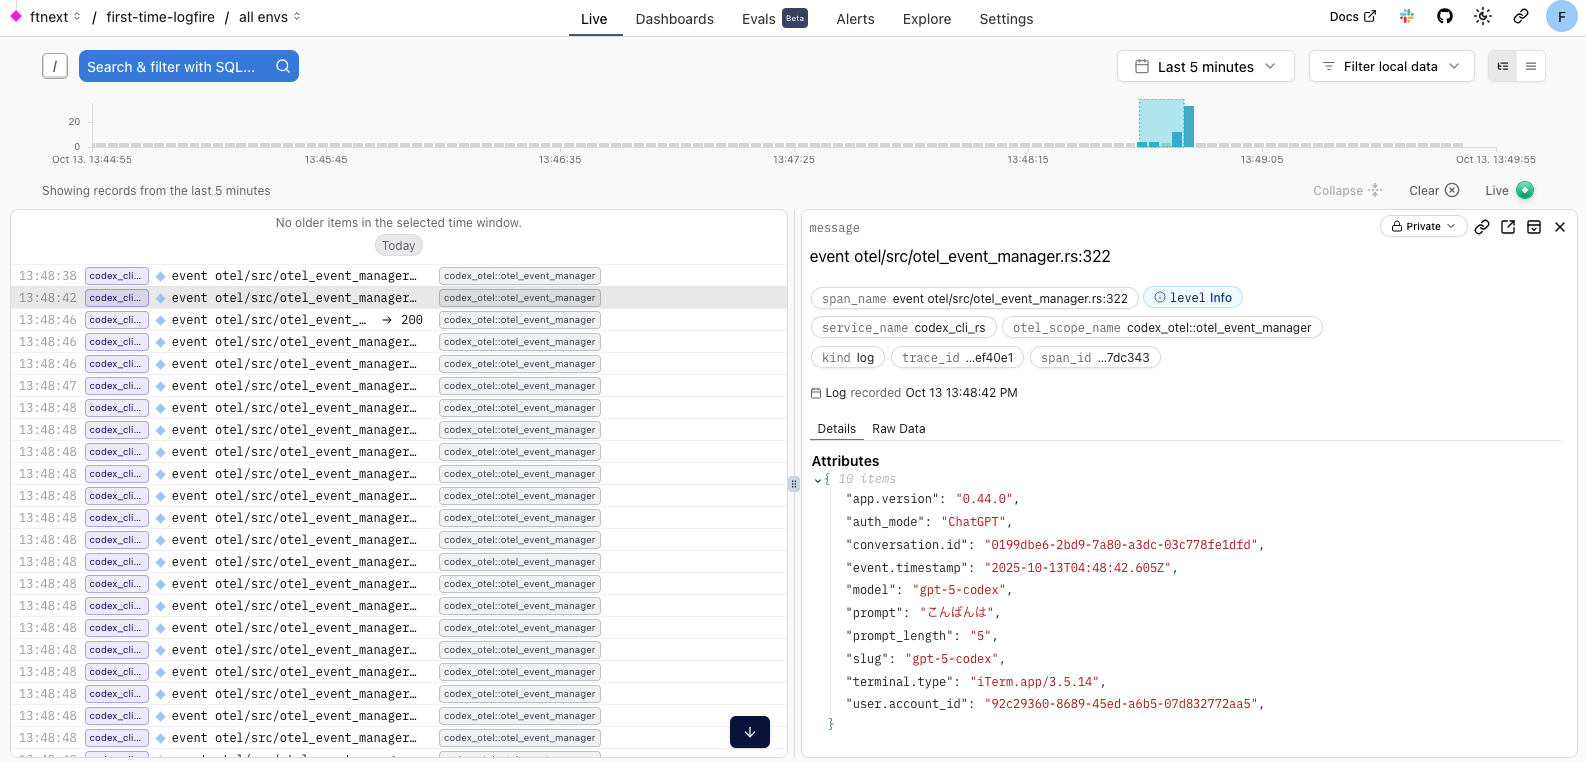Screen dimensions: 1586x761
Task: Switch to flat list view
Action: [1531, 67]
